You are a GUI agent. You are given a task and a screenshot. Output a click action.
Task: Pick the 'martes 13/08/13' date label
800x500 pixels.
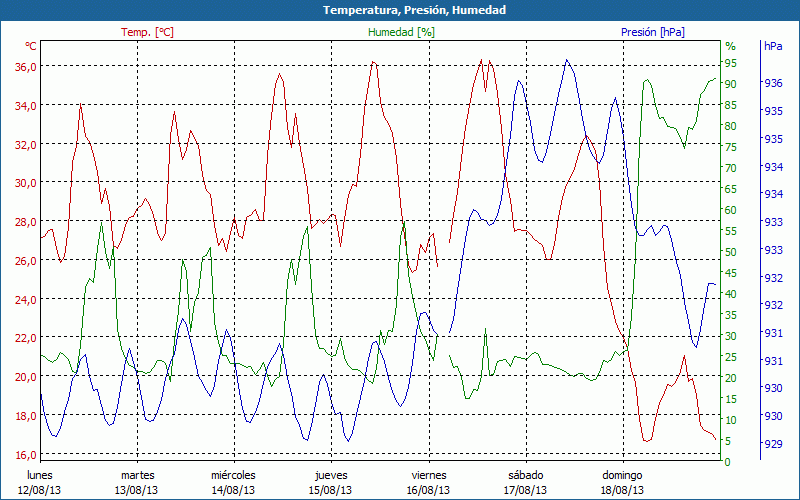[137, 482]
